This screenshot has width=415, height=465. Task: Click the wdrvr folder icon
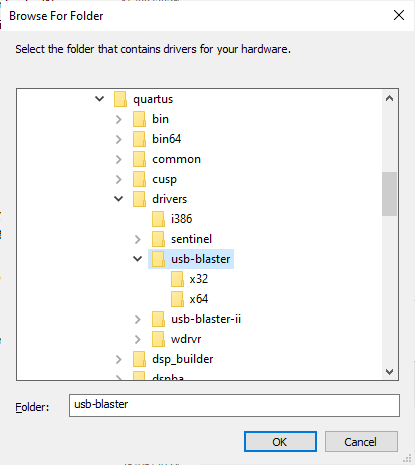click(x=158, y=339)
